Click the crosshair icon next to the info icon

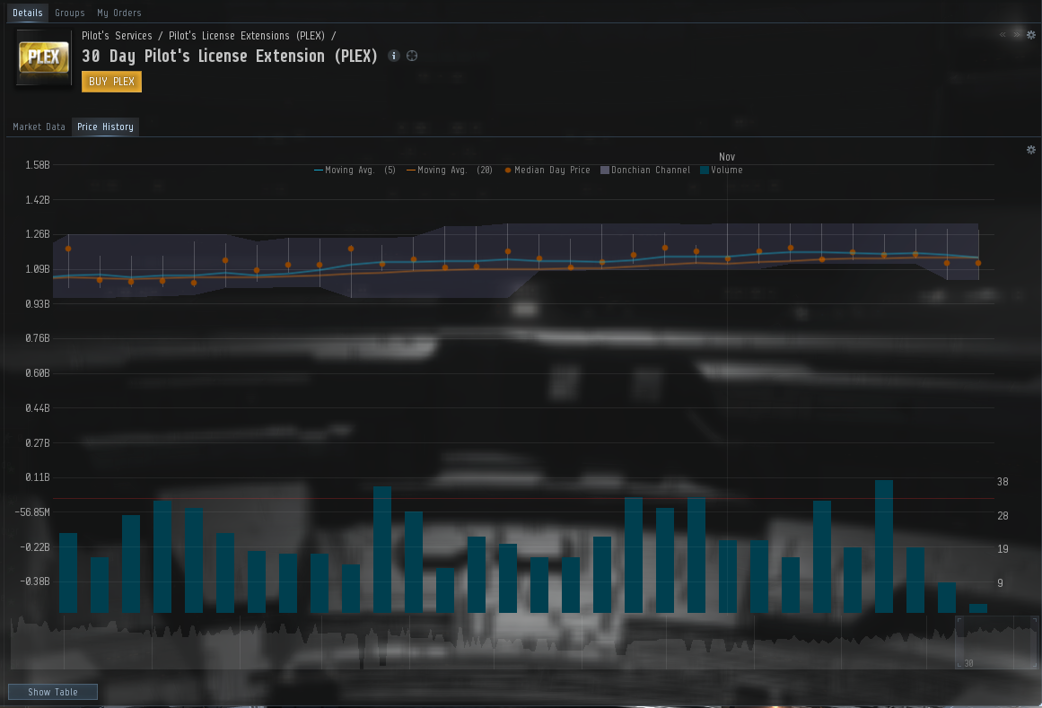(x=412, y=56)
